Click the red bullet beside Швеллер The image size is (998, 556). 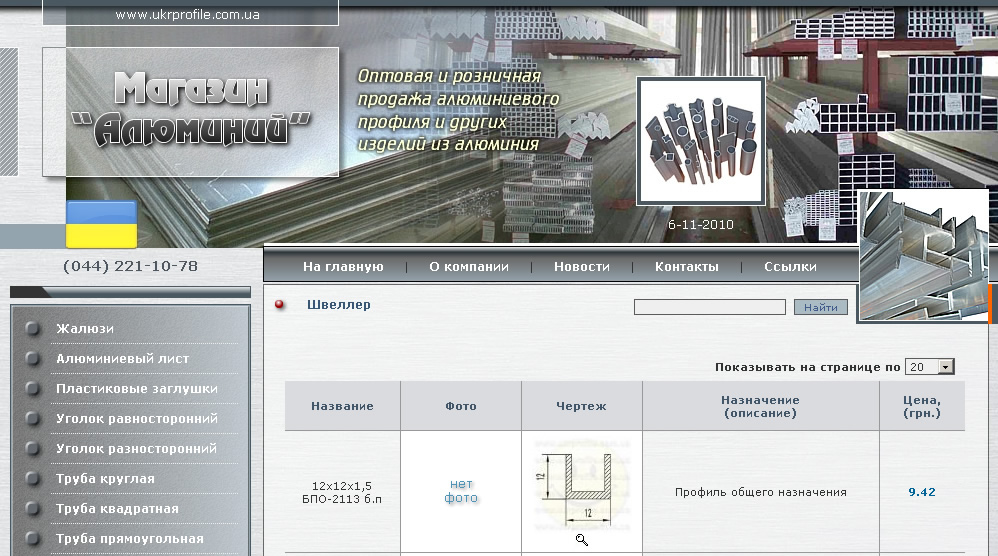pyautogui.click(x=280, y=305)
